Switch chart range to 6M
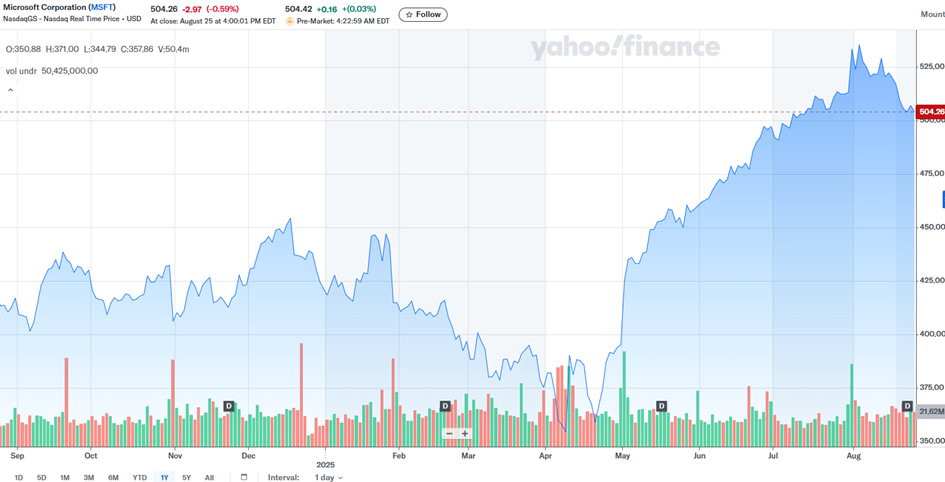Image resolution: width=945 pixels, height=482 pixels. [113, 477]
